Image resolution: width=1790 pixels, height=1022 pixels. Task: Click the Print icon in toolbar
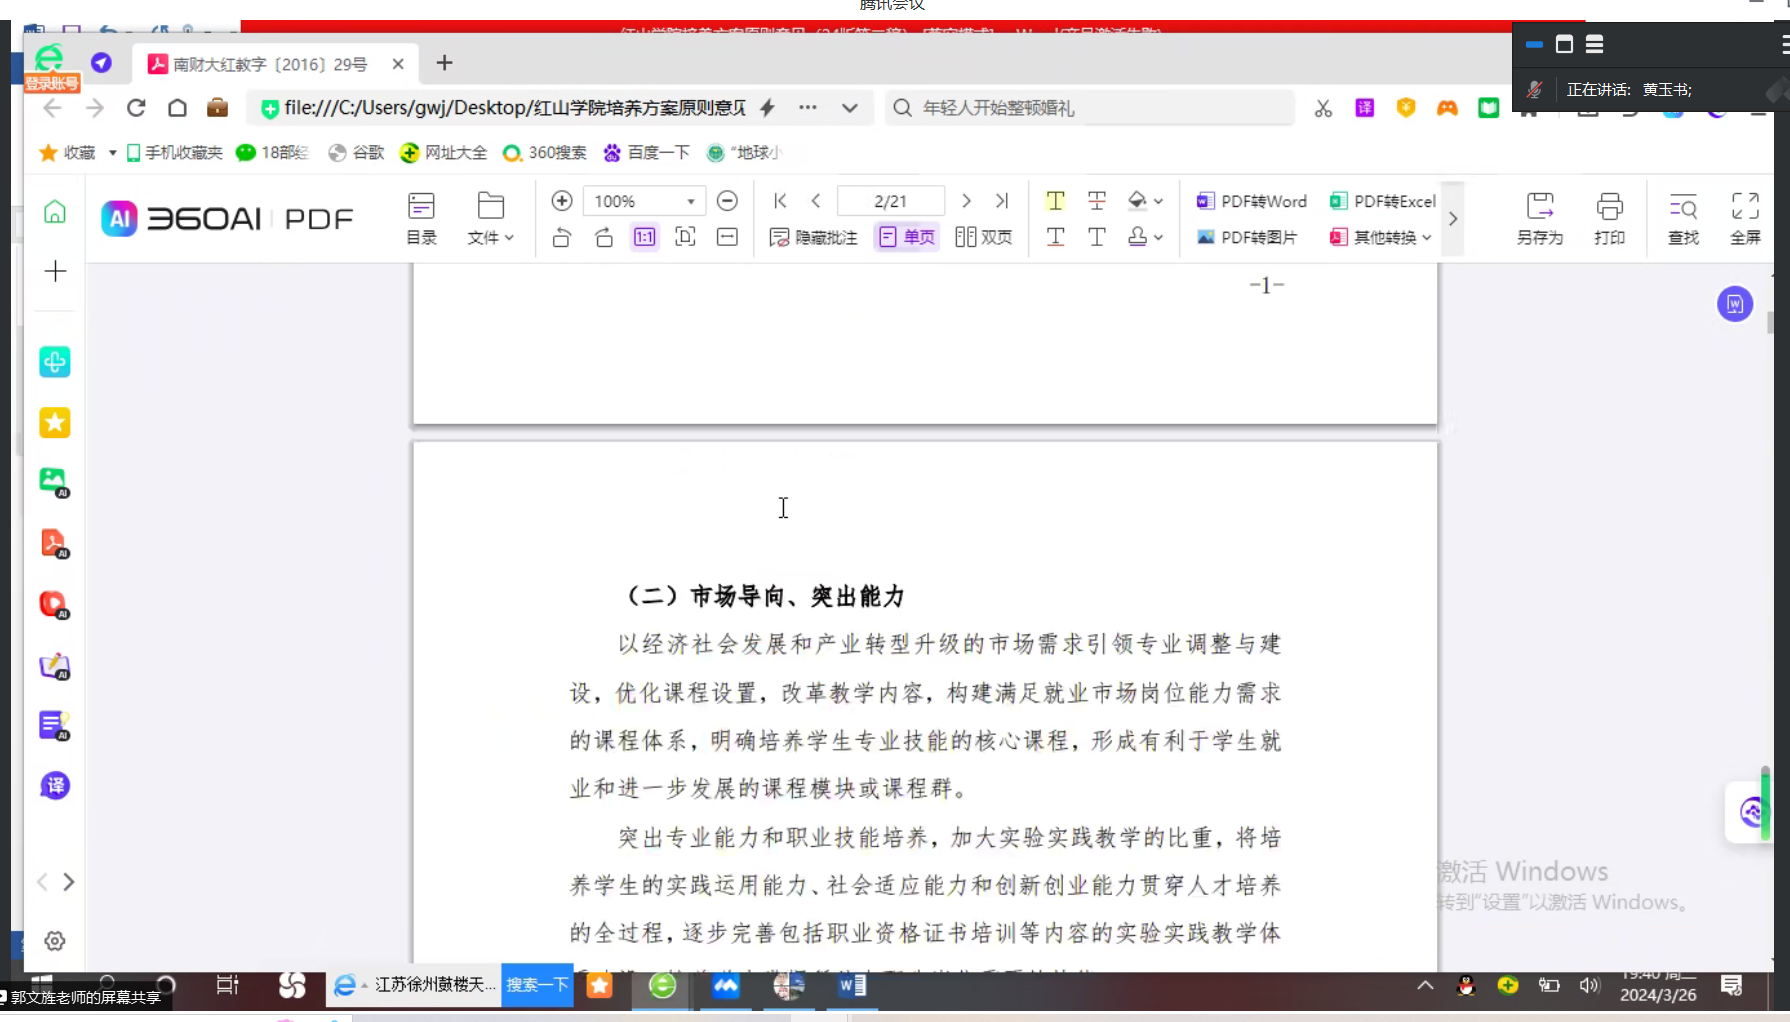coord(1609,218)
